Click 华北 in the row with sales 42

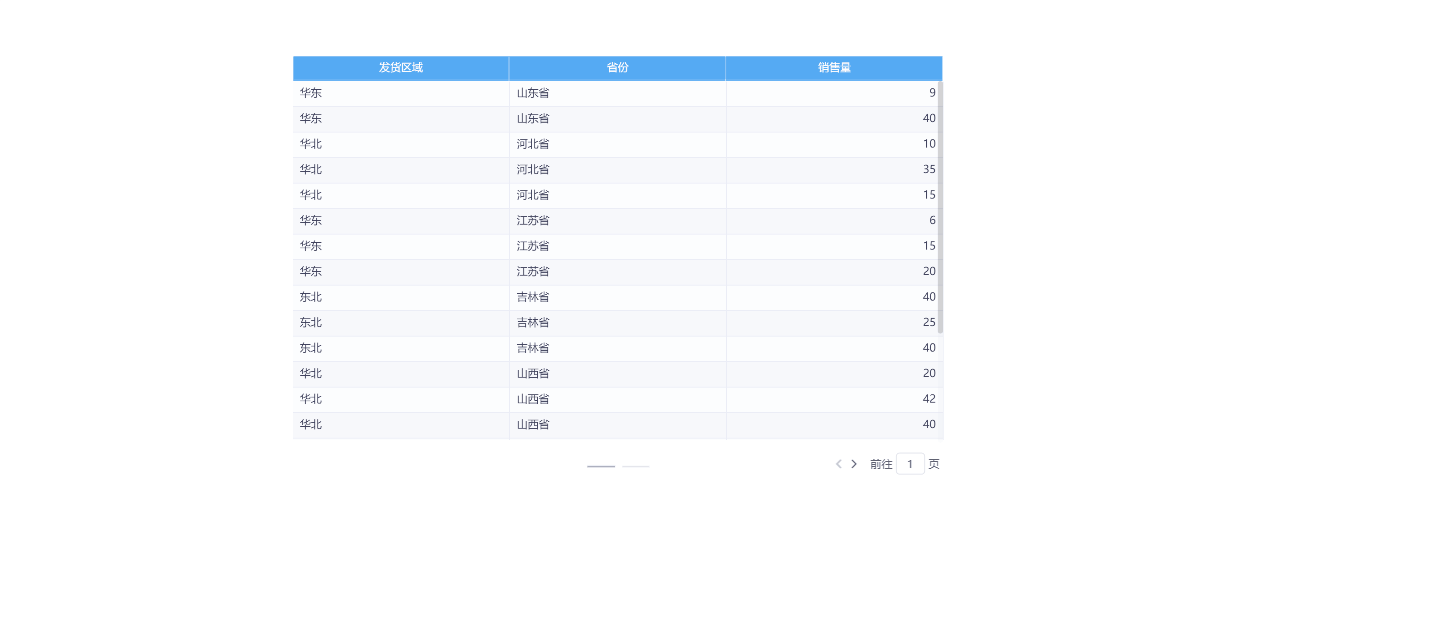pos(311,399)
